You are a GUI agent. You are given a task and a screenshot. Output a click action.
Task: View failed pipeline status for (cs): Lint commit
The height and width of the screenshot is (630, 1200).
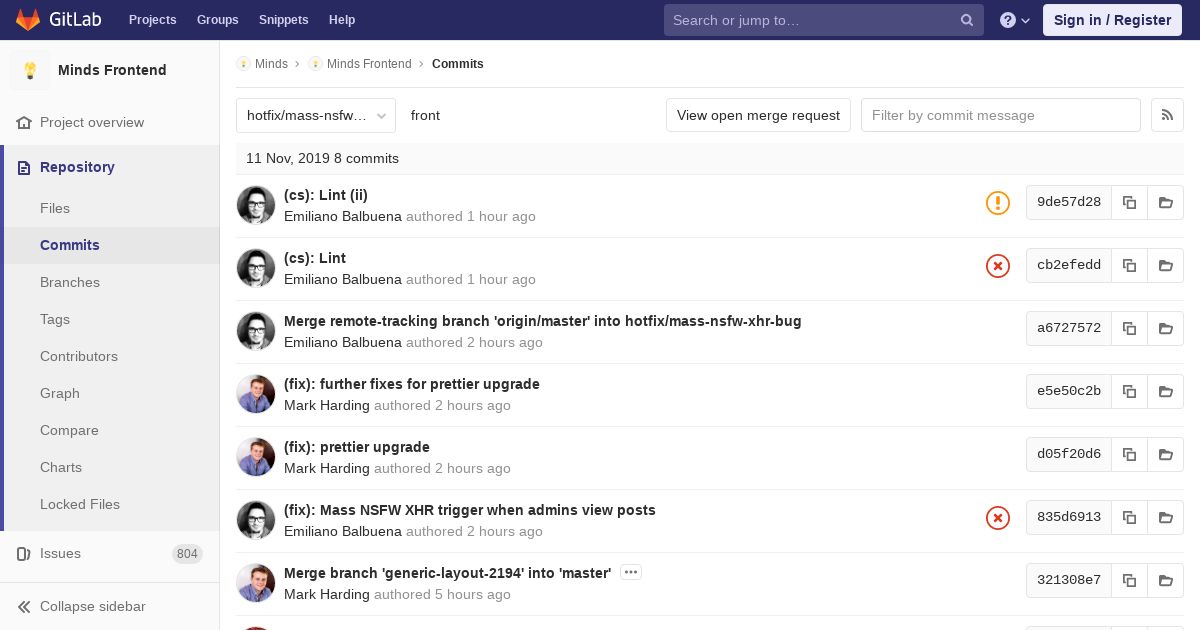pos(998,266)
